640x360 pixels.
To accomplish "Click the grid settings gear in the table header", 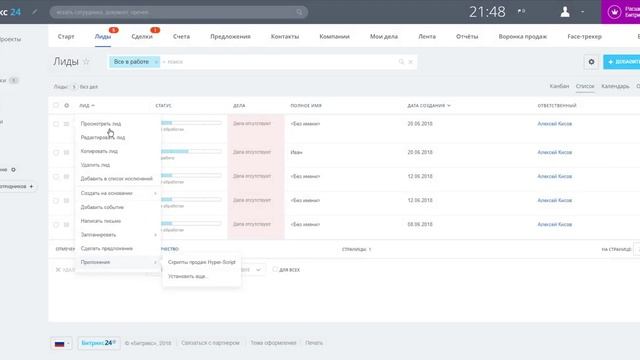I will [67, 105].
